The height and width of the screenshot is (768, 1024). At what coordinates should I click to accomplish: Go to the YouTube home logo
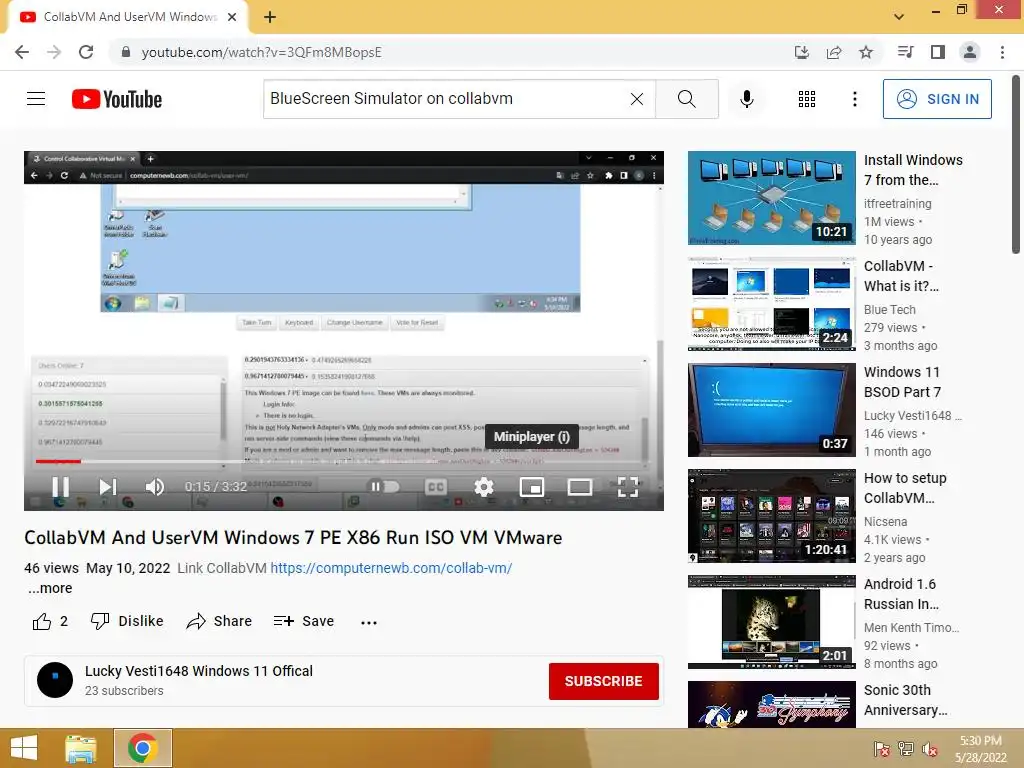click(117, 99)
